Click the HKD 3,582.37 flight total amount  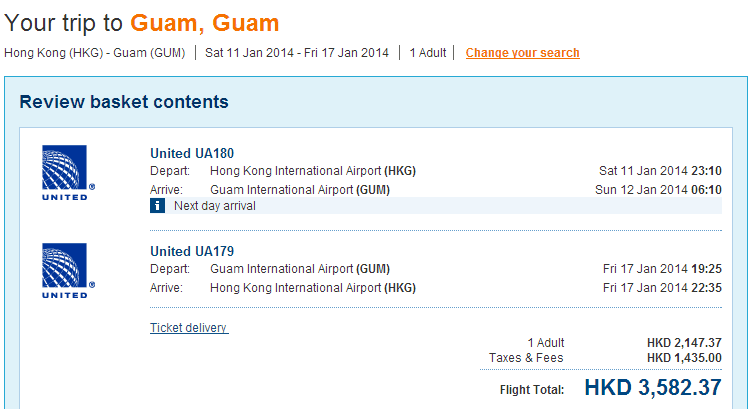tap(654, 388)
